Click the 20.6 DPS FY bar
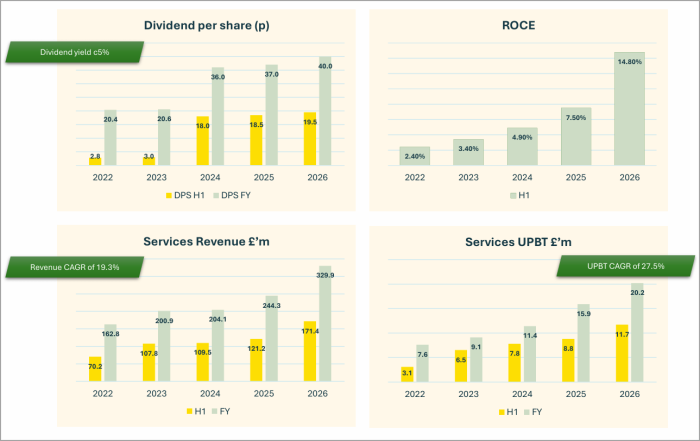This screenshot has height=441, width=700. point(164,137)
